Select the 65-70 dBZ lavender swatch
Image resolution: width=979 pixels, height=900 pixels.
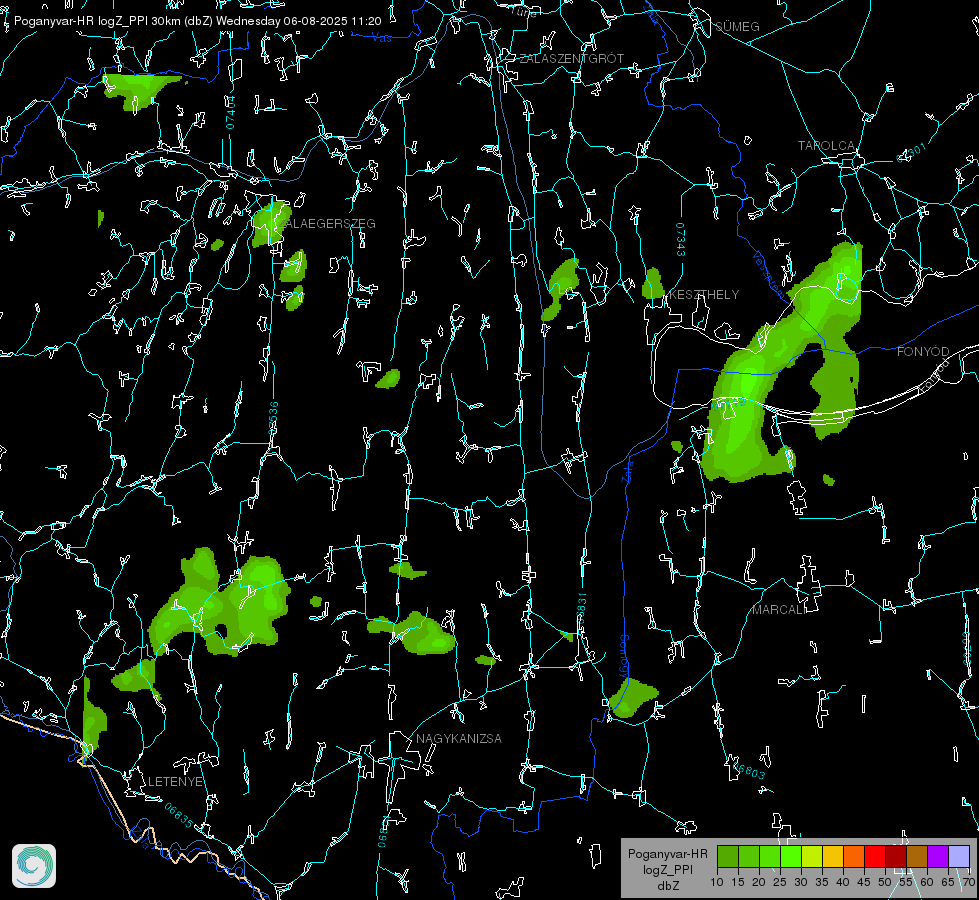[x=959, y=856]
